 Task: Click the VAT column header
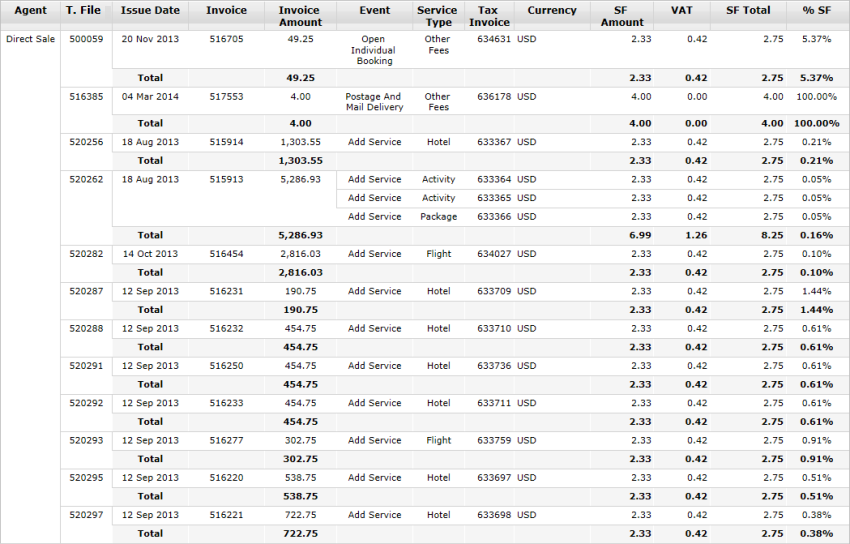point(681,10)
